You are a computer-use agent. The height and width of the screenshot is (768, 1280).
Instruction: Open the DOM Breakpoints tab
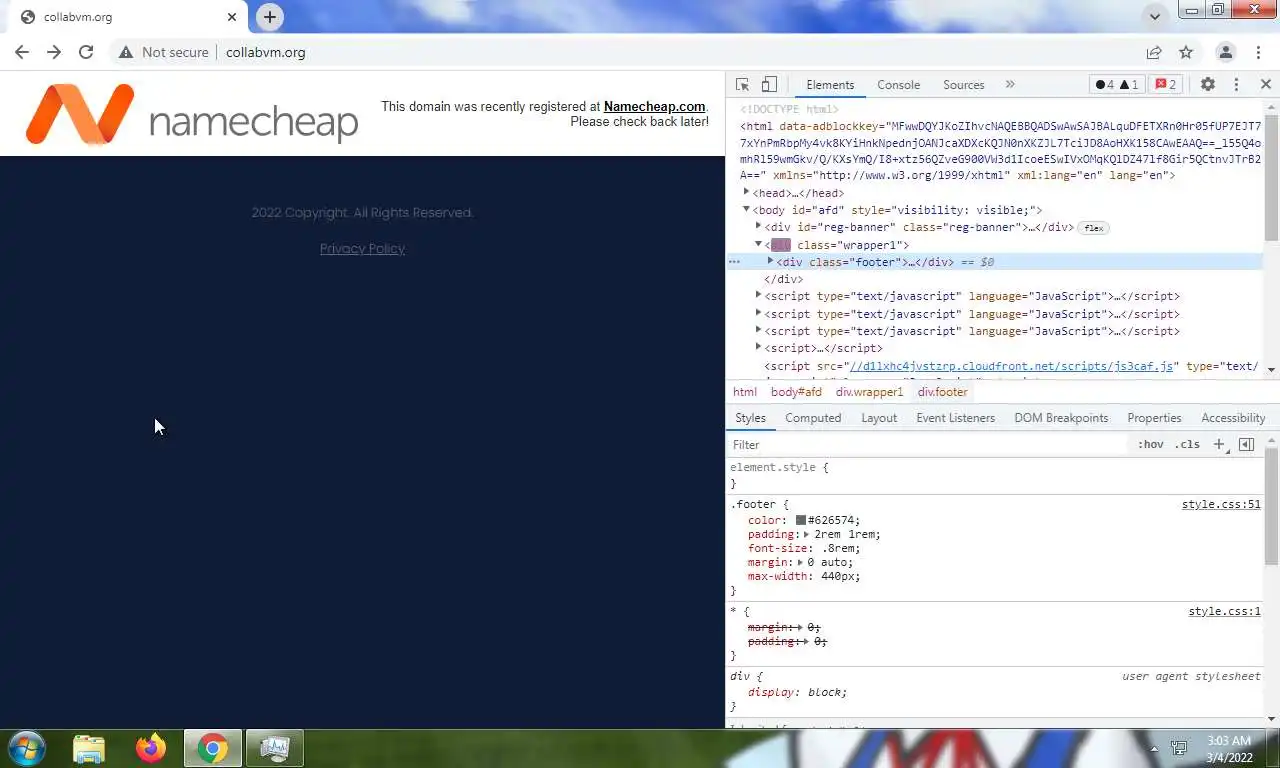click(1061, 418)
